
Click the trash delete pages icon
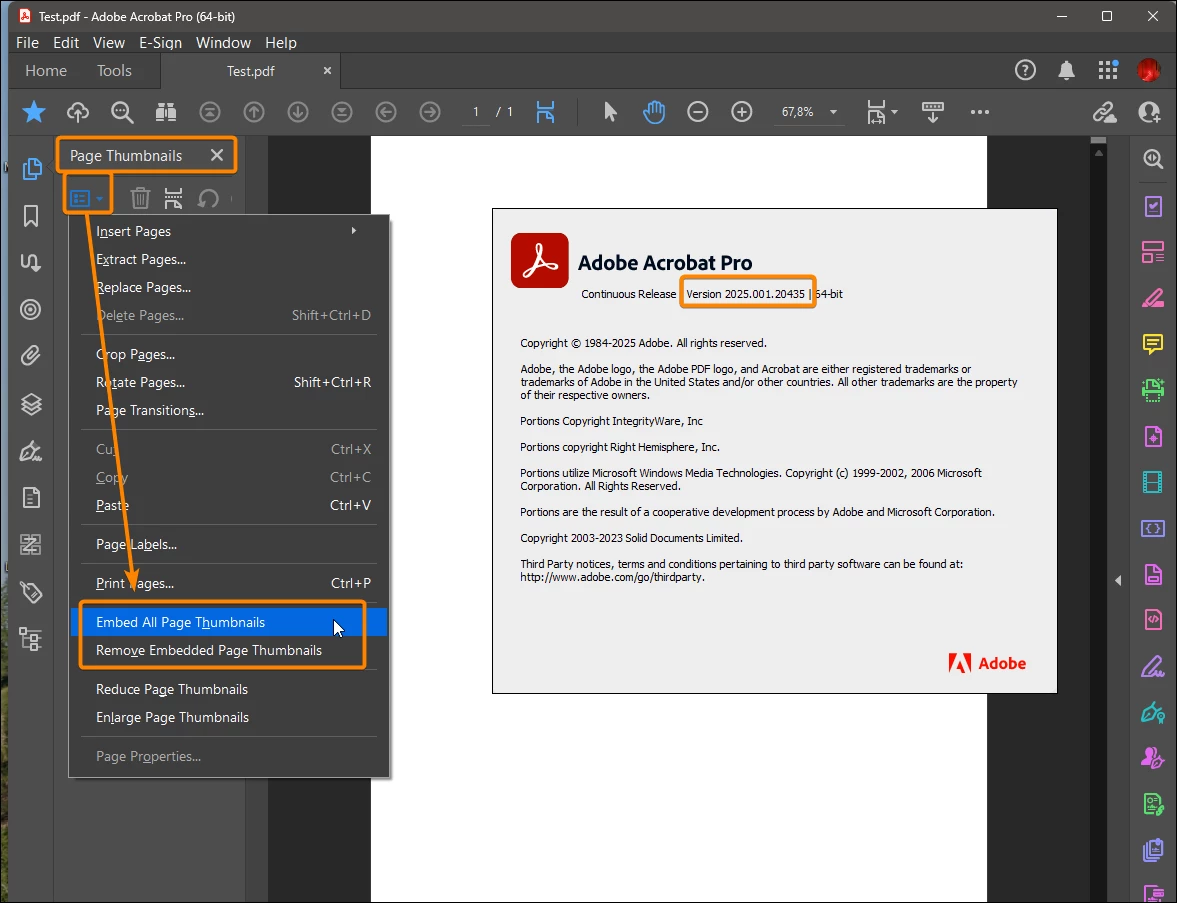[140, 198]
